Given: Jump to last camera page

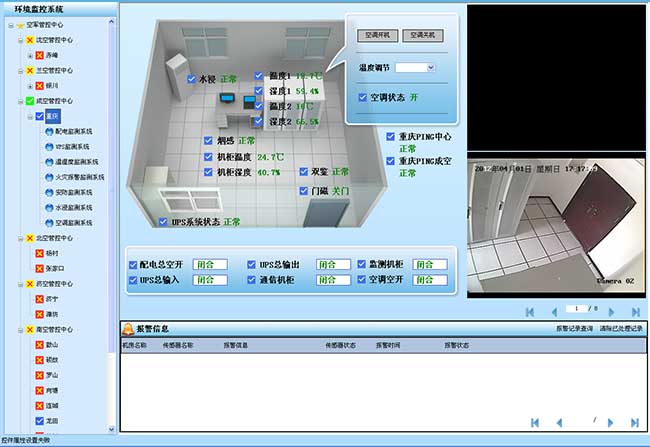Looking at the screenshot, I should coord(636,311).
